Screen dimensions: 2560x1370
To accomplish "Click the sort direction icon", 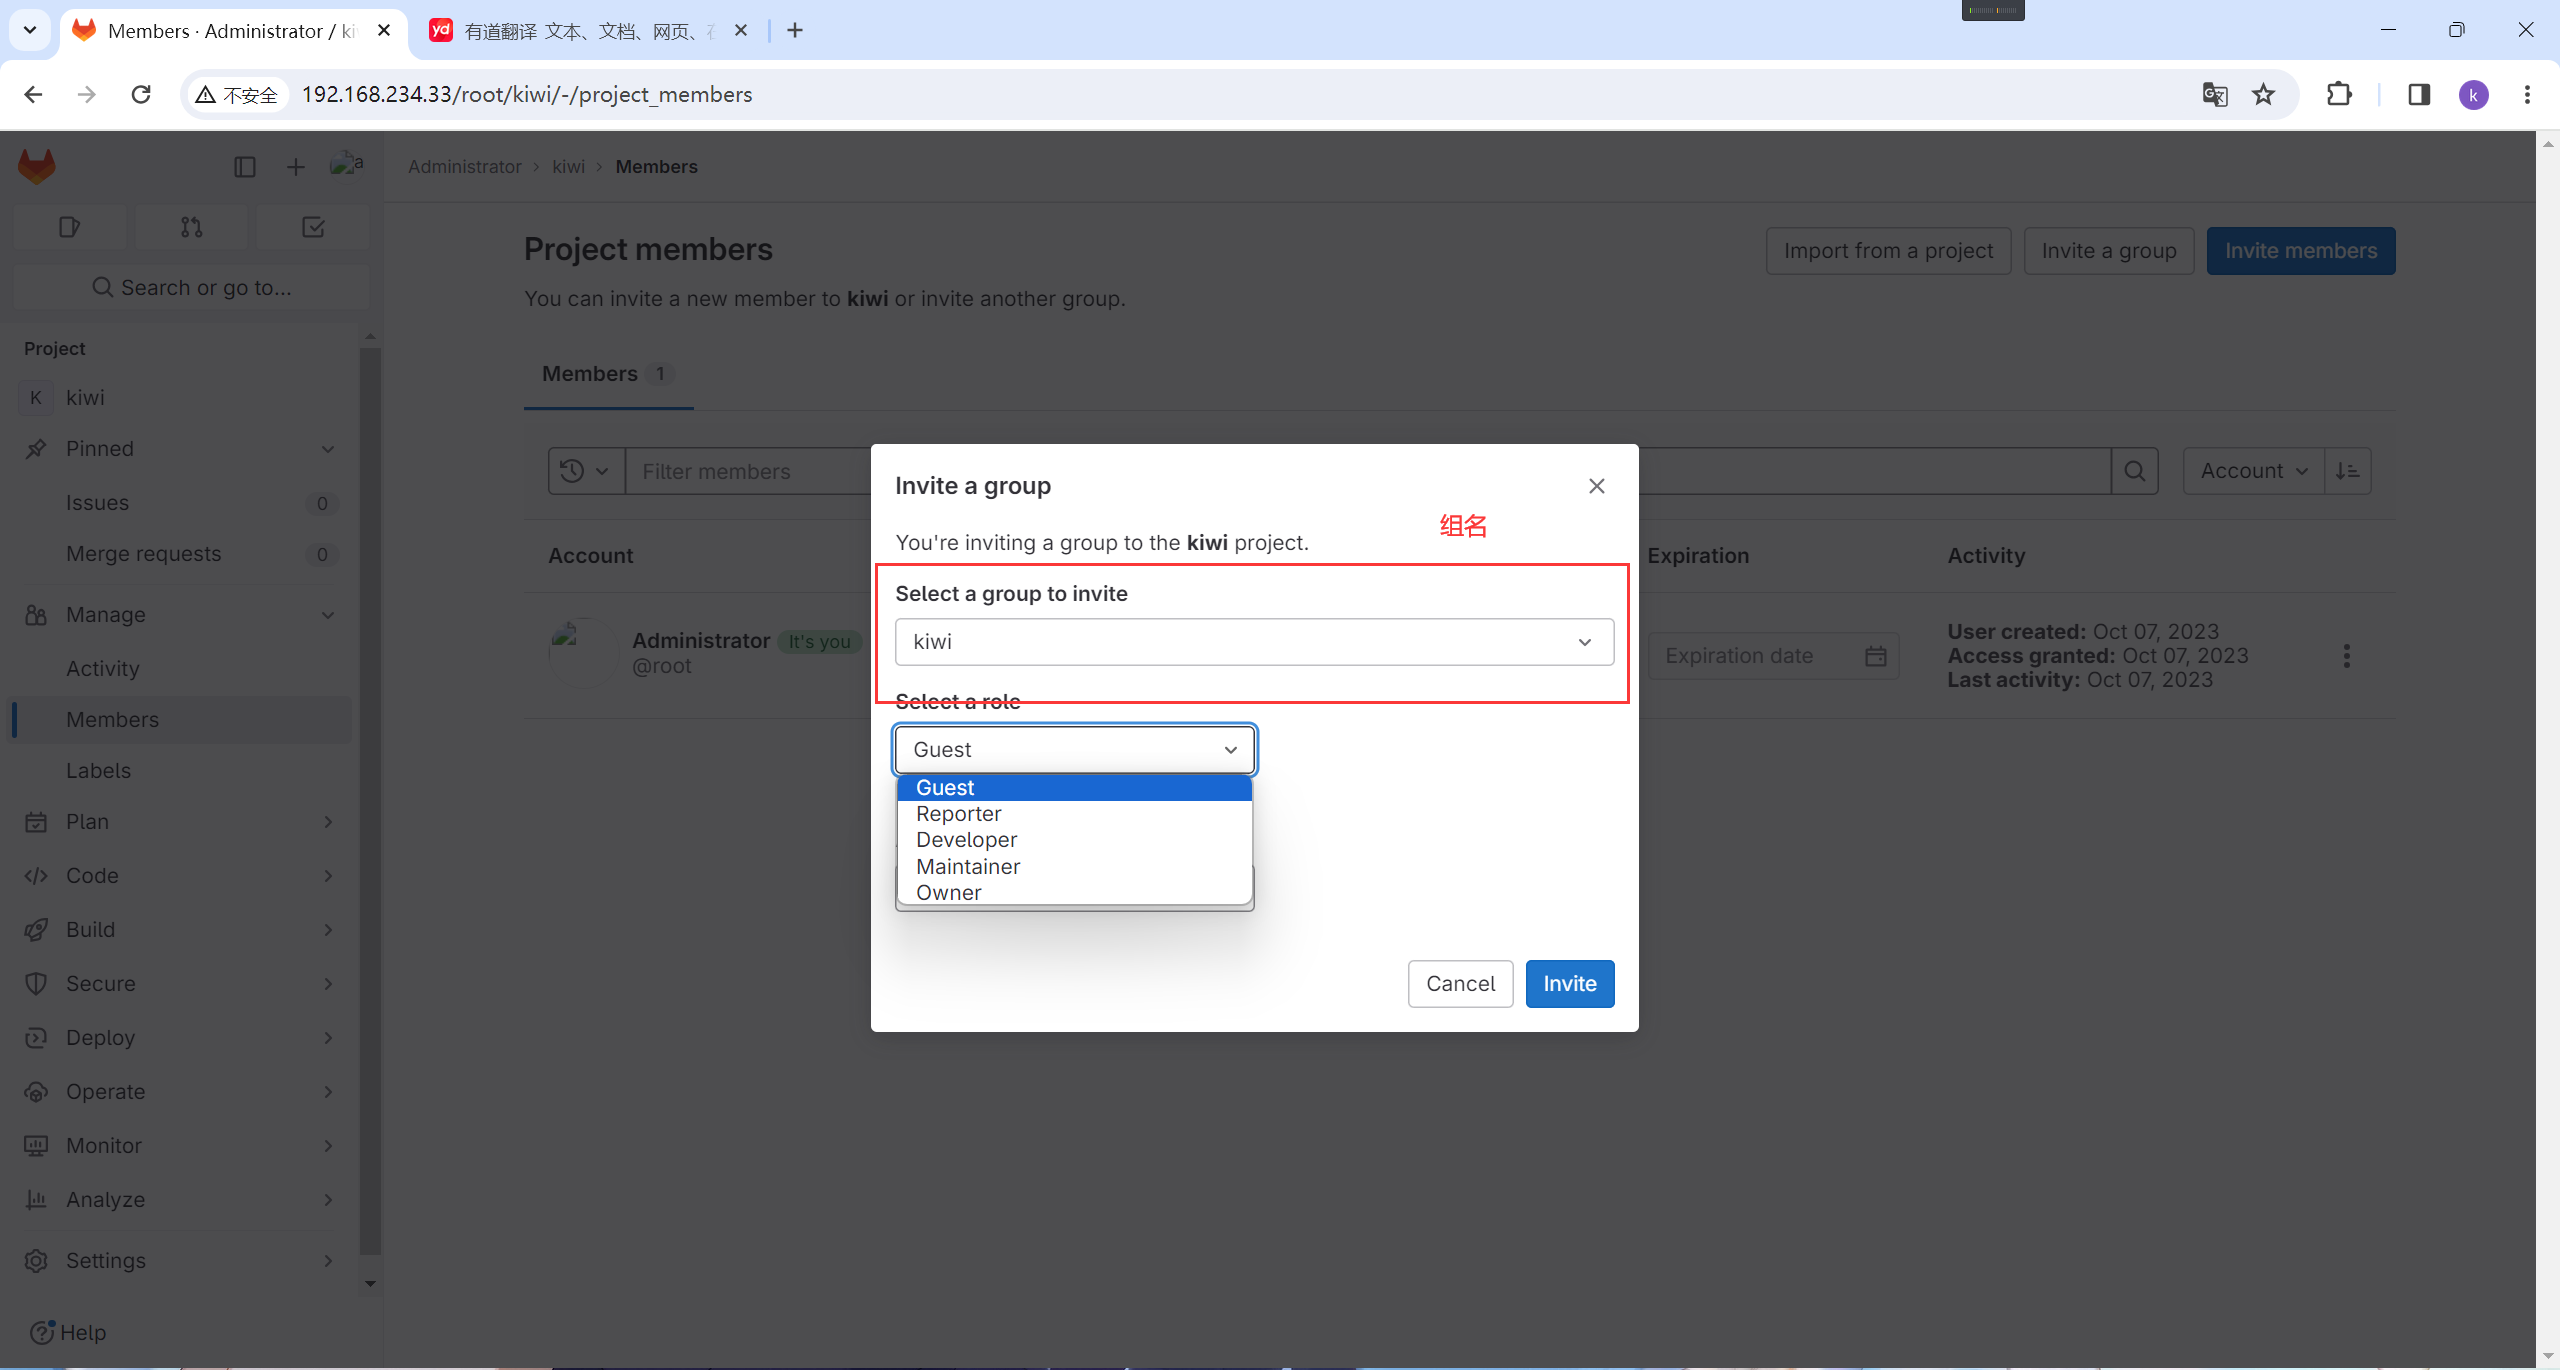I will click(x=2347, y=471).
